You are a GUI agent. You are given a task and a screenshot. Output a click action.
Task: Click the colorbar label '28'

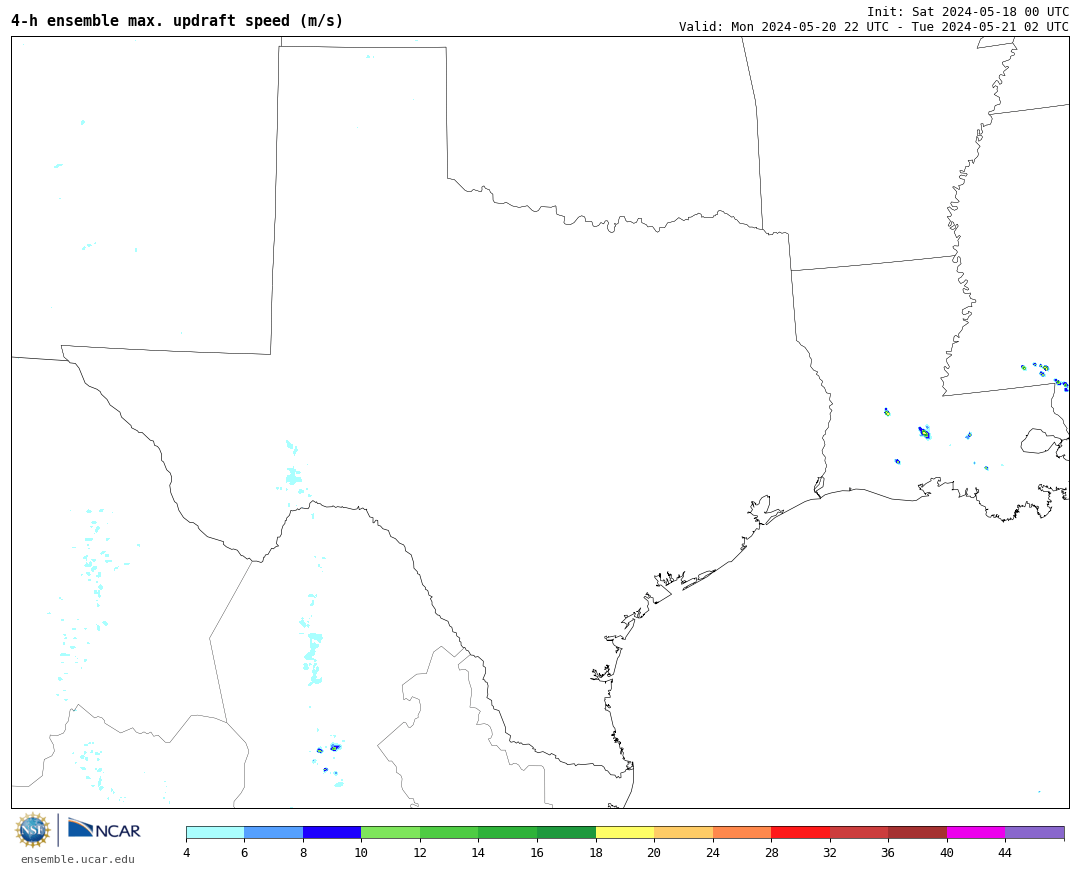771,852
